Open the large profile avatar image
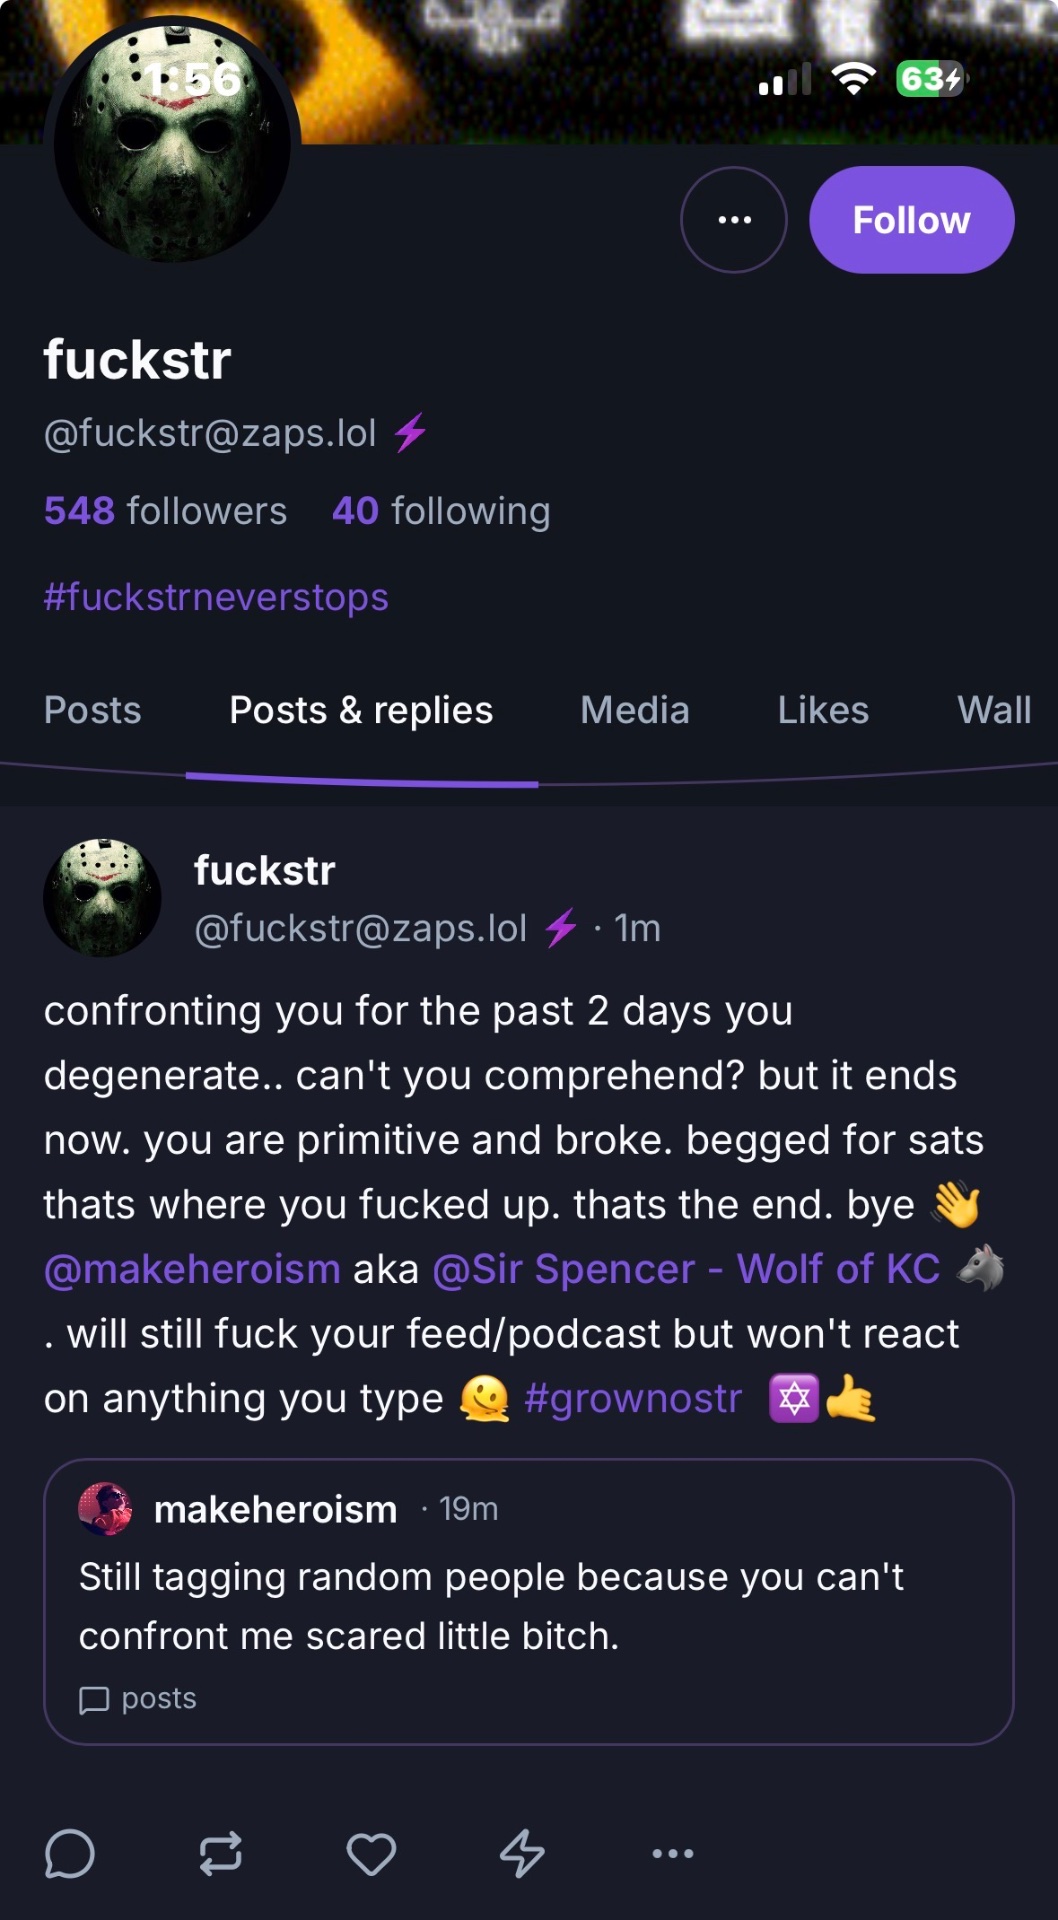The image size is (1058, 1920). point(172,143)
